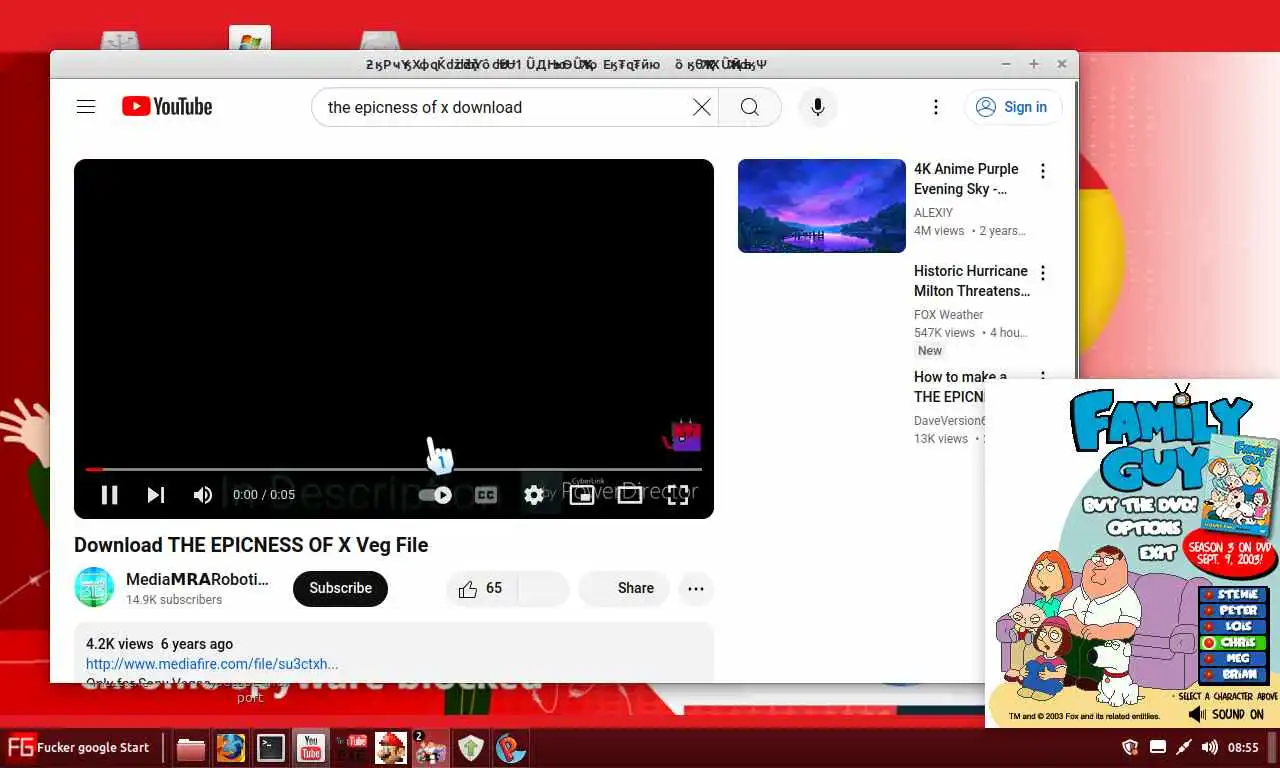Clear the search box with the X icon
1280x768 pixels.
click(702, 107)
